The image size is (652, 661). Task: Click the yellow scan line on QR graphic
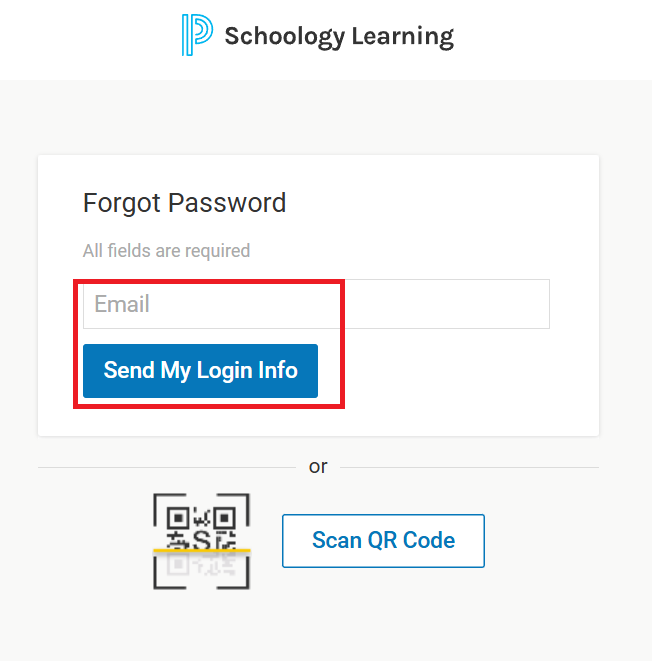click(x=202, y=551)
